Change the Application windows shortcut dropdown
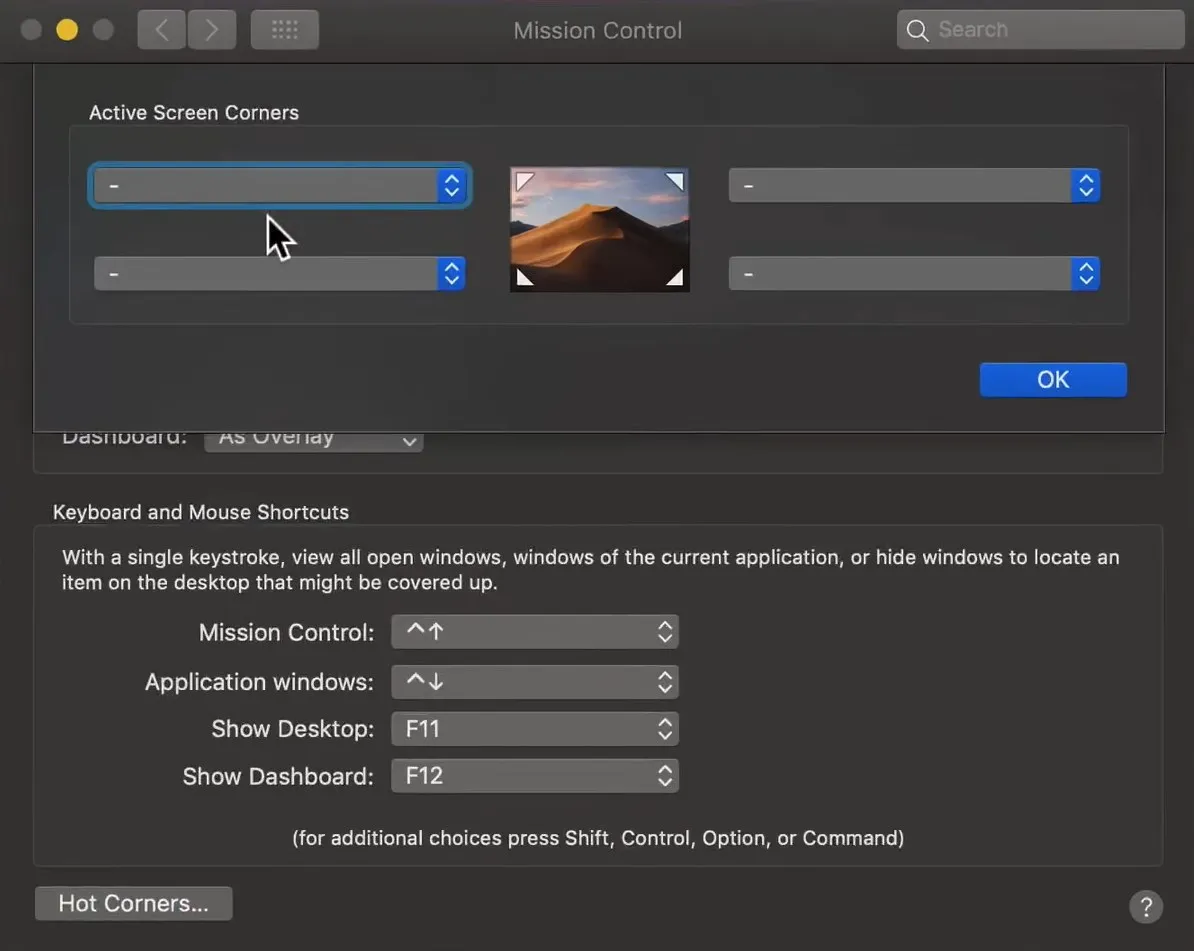This screenshot has height=951, width=1194. tap(535, 682)
